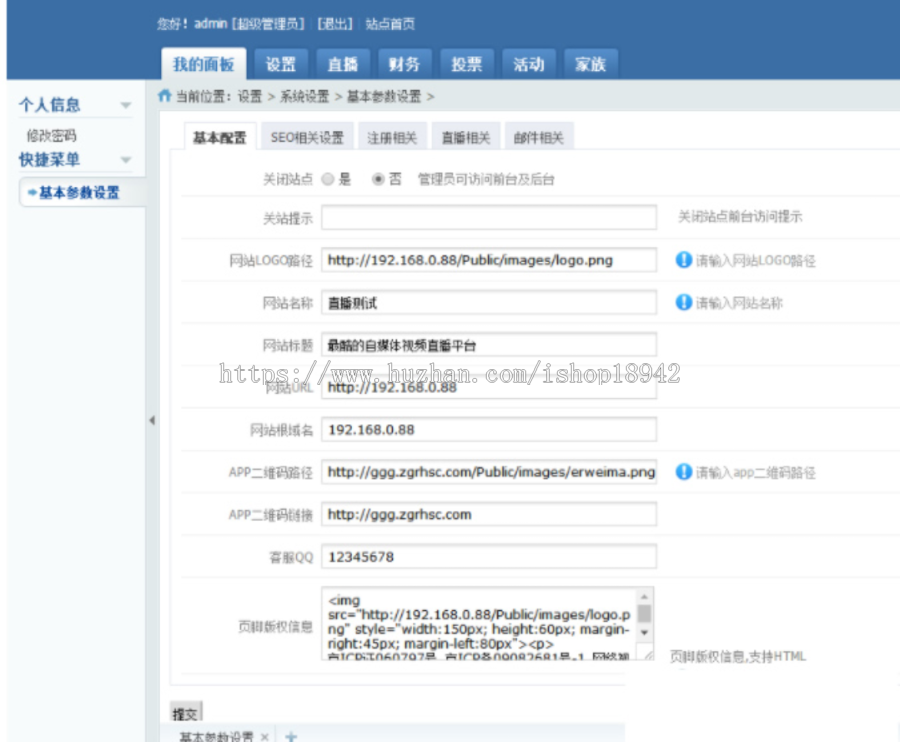
Task: Collapse the 快捷菜单 sidebar section
Action: 126,160
